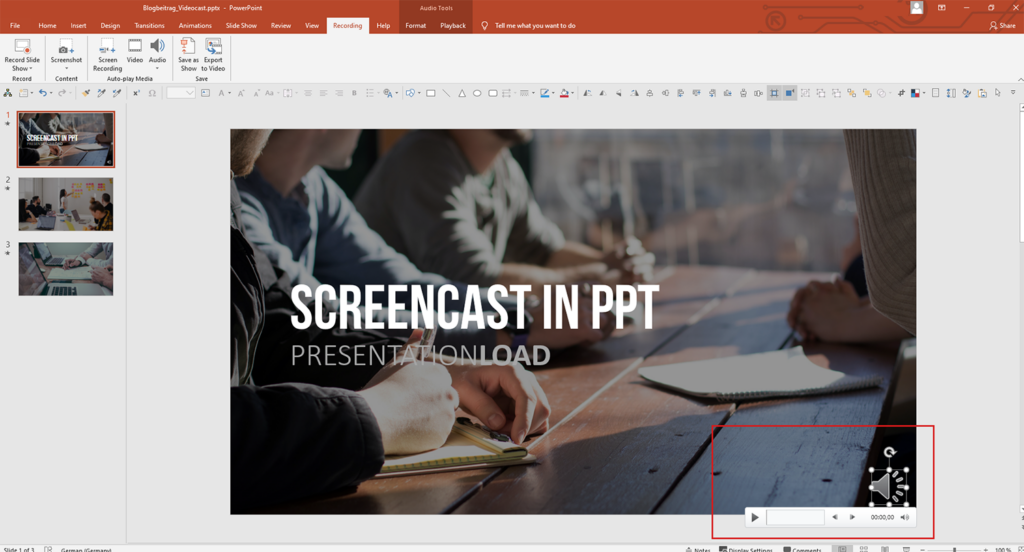Click the Share button

pos(1002,25)
